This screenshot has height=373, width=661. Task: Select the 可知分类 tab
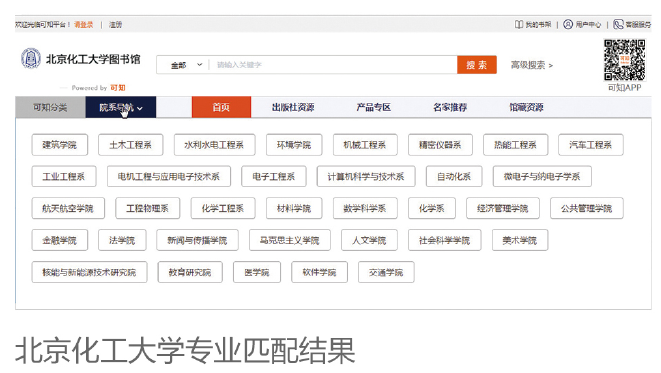50,107
